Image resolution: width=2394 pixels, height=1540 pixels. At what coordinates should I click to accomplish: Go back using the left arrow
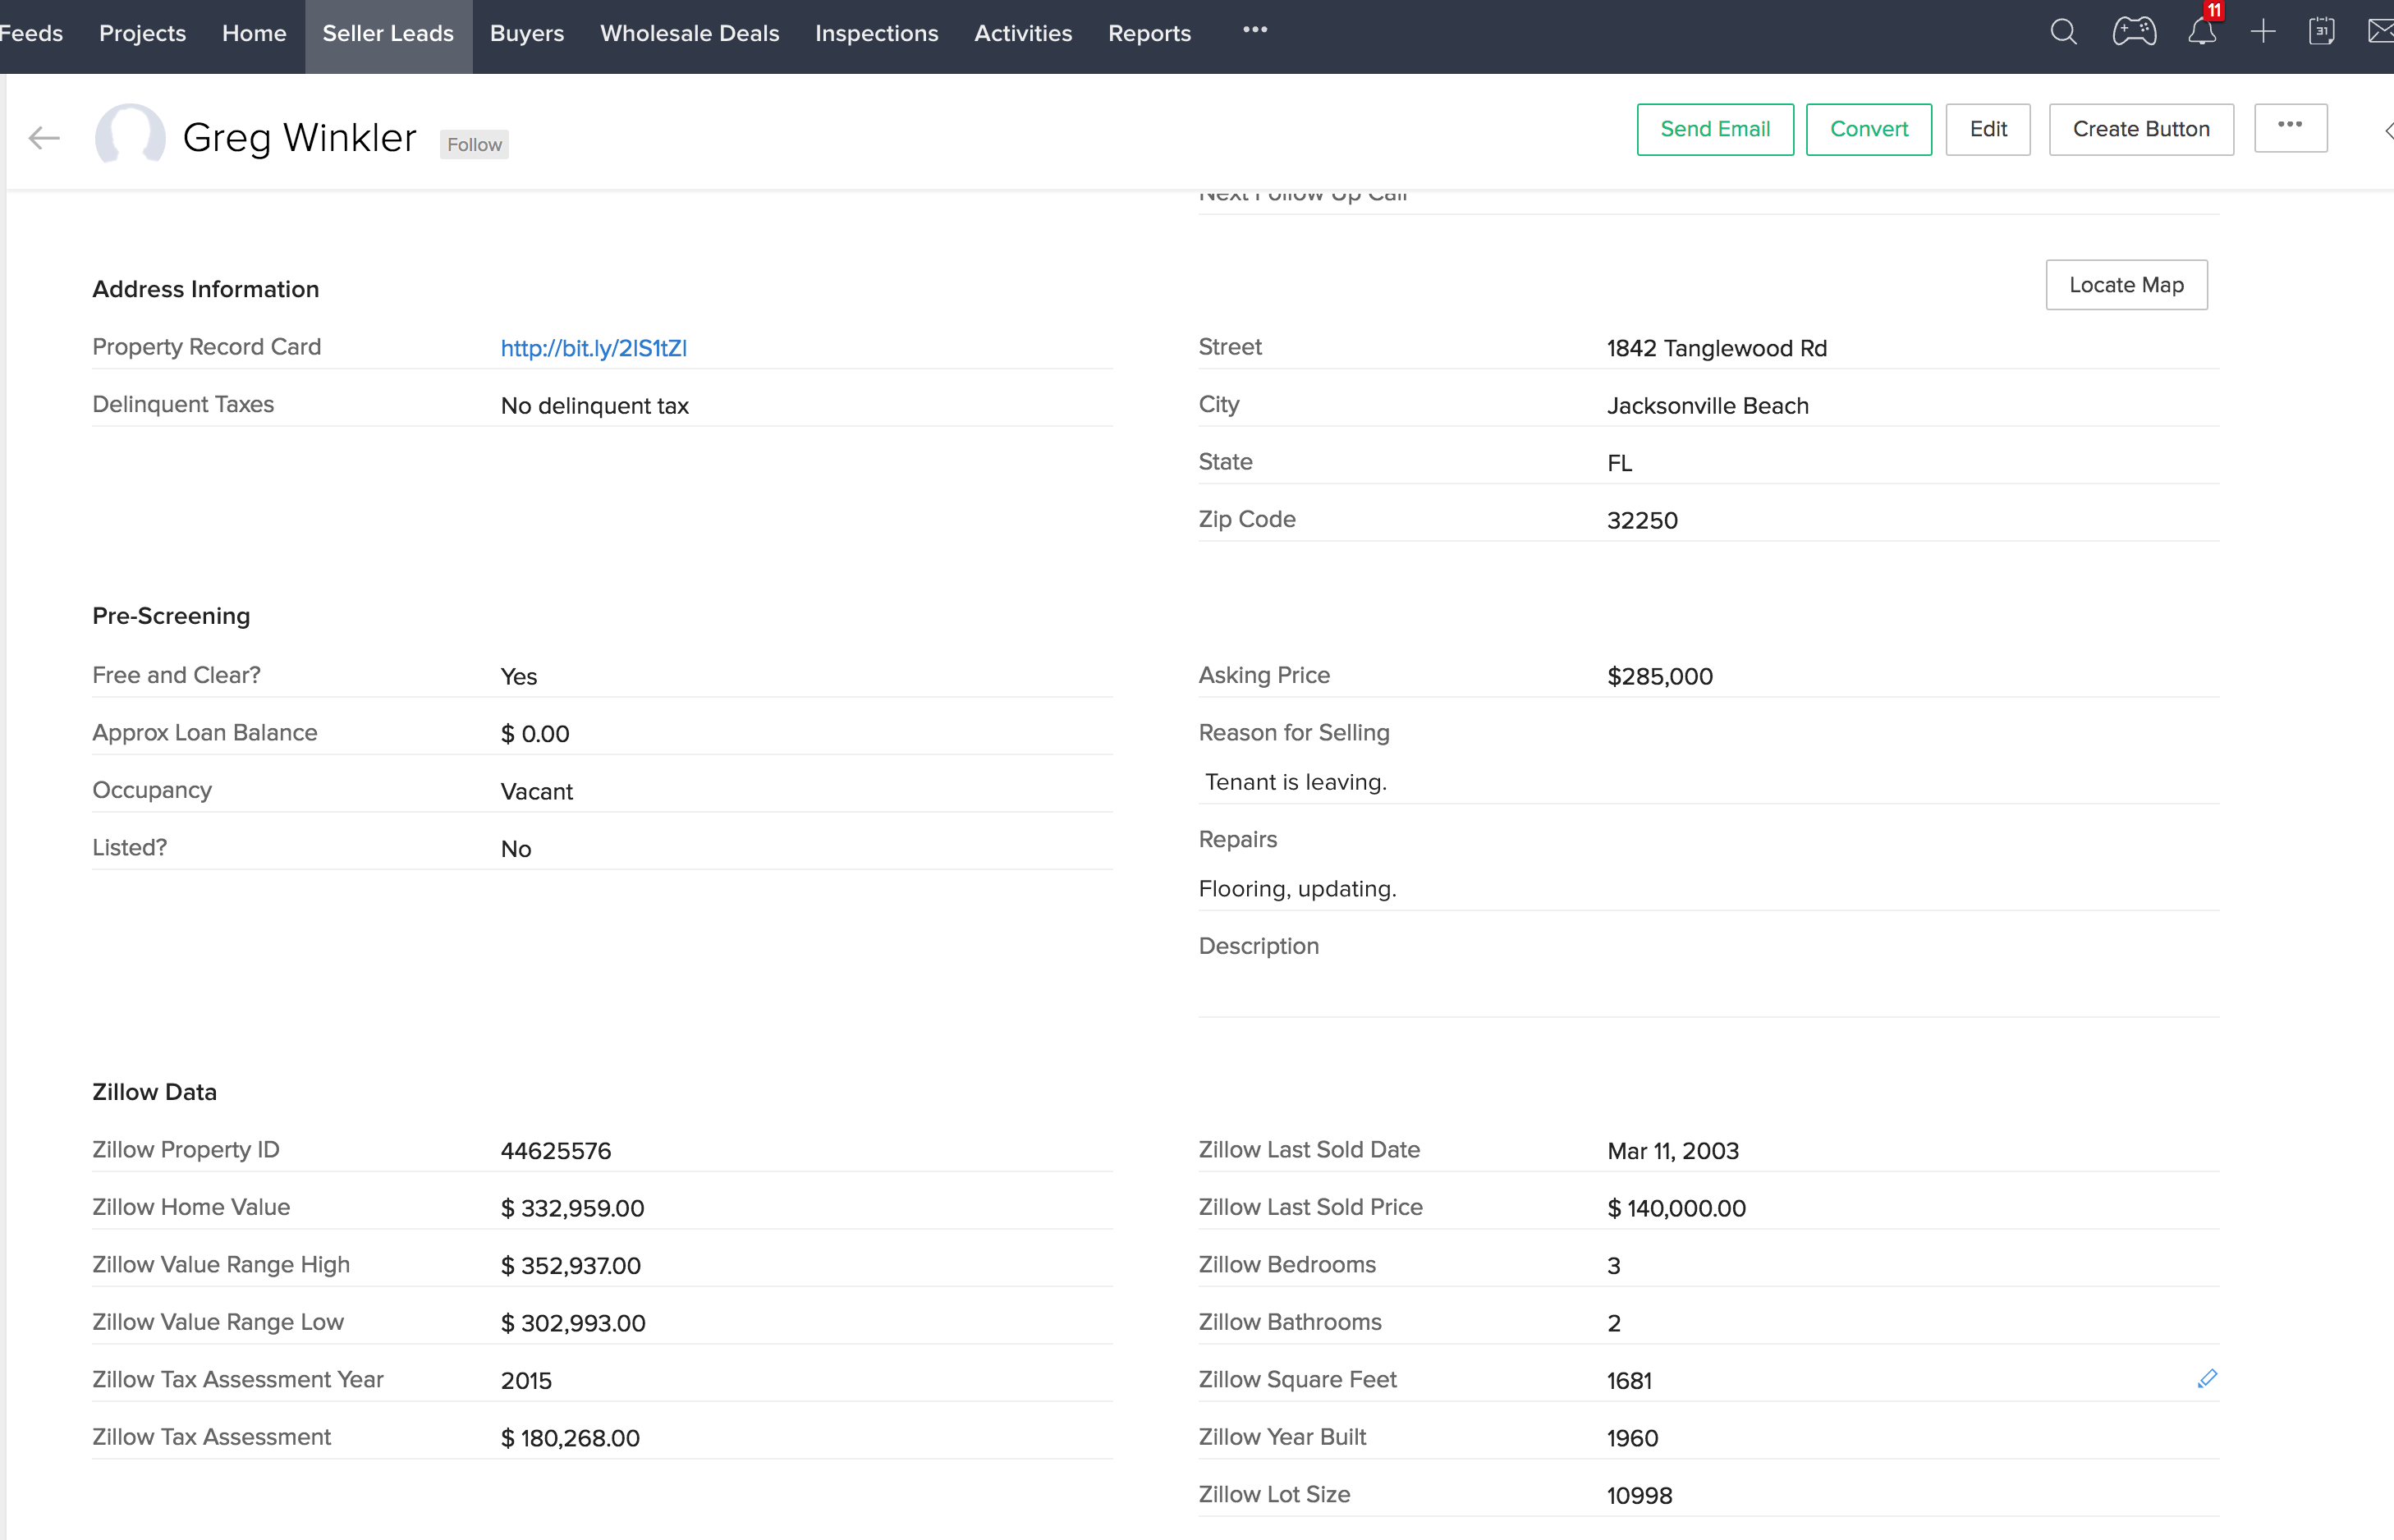coord(44,137)
